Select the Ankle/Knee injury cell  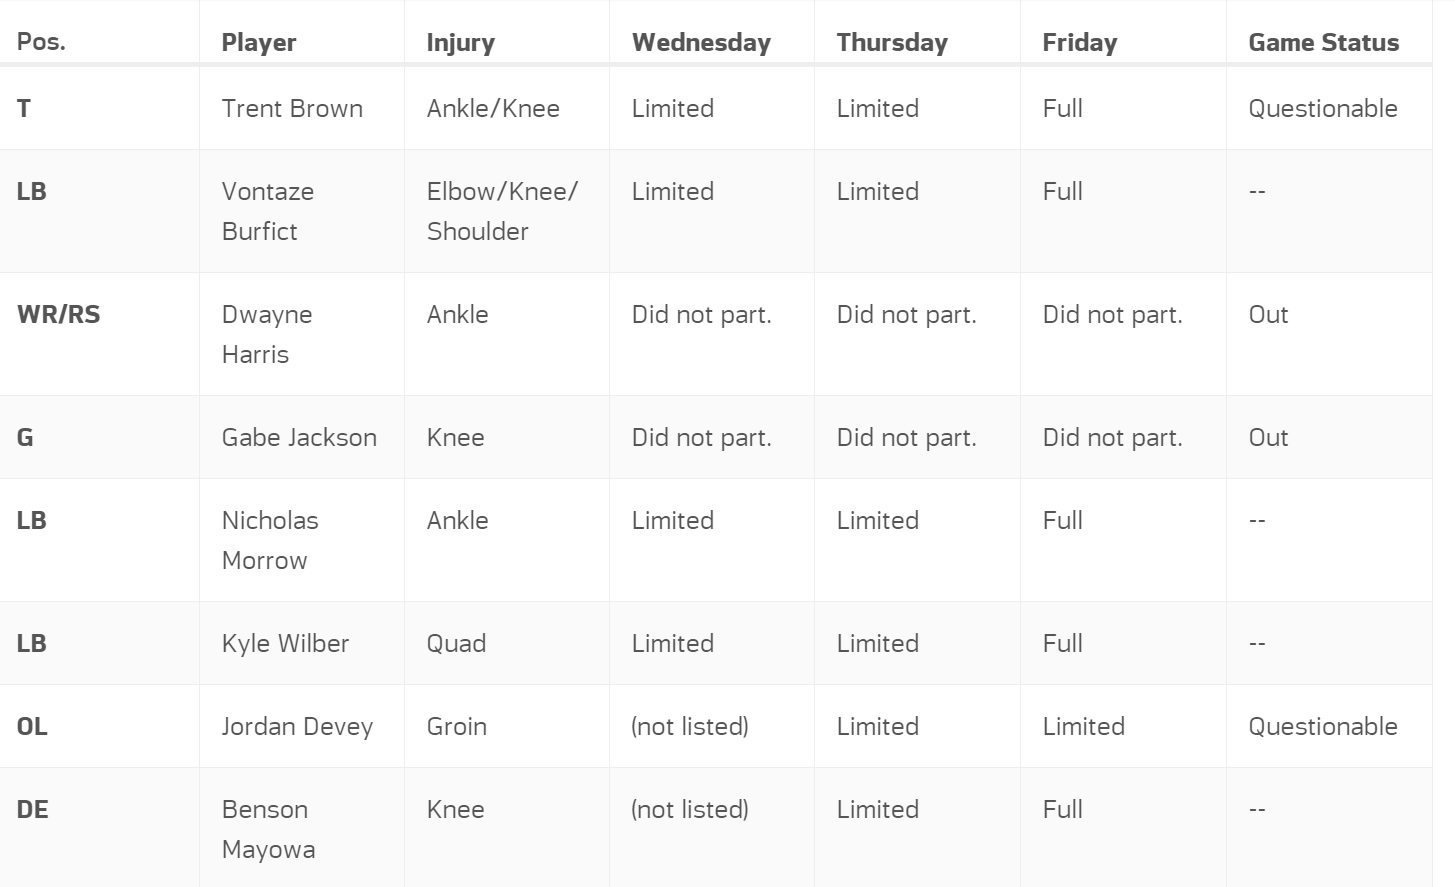pyautogui.click(x=493, y=108)
